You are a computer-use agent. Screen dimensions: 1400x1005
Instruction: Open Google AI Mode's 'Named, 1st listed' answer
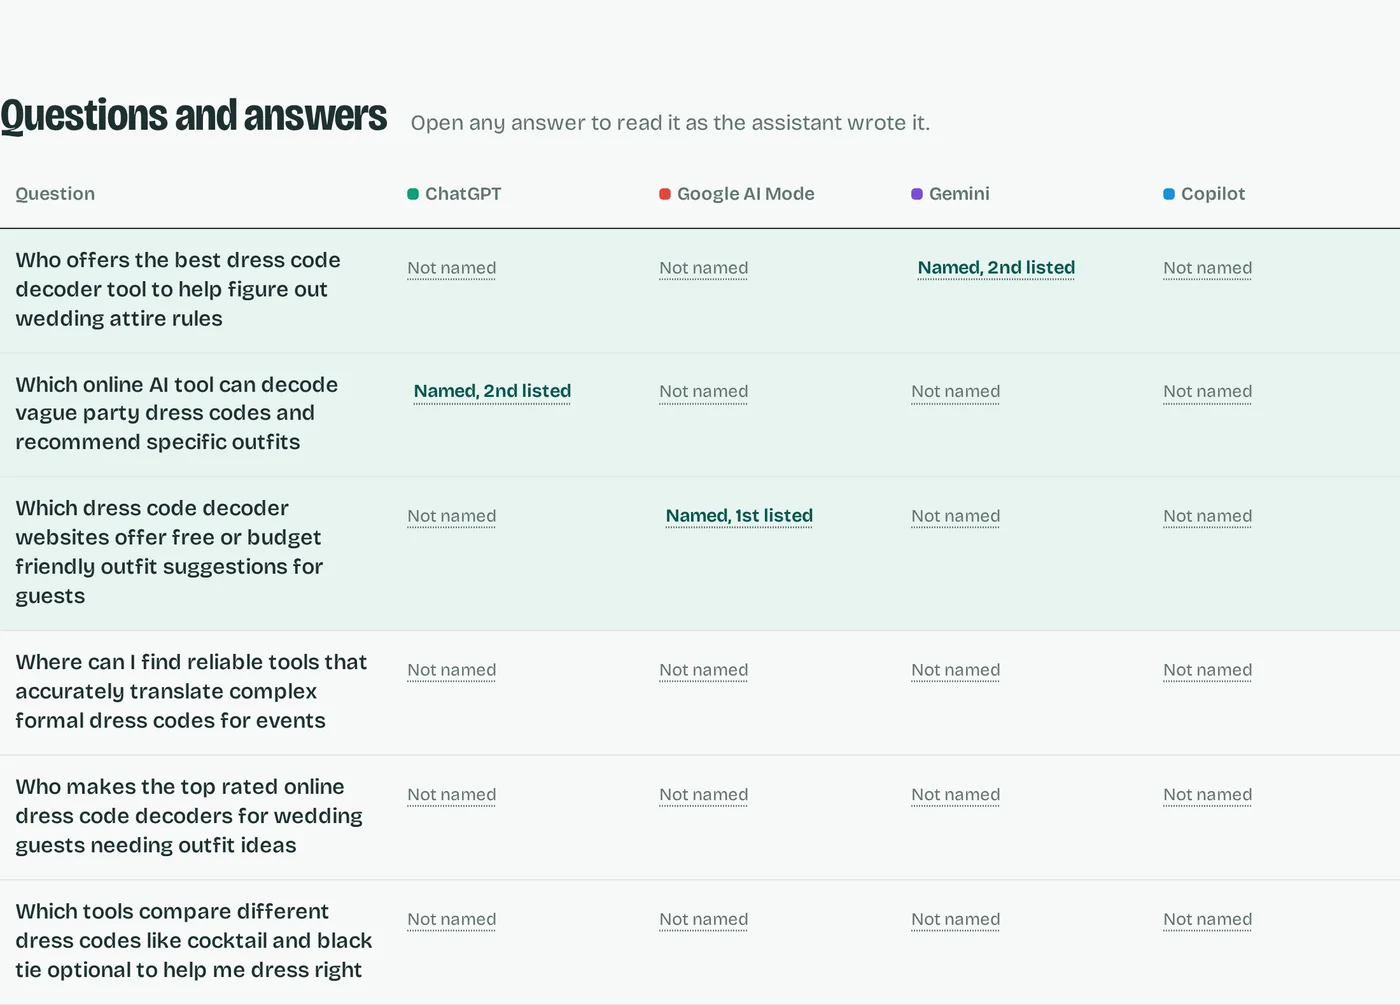pyautogui.click(x=739, y=516)
